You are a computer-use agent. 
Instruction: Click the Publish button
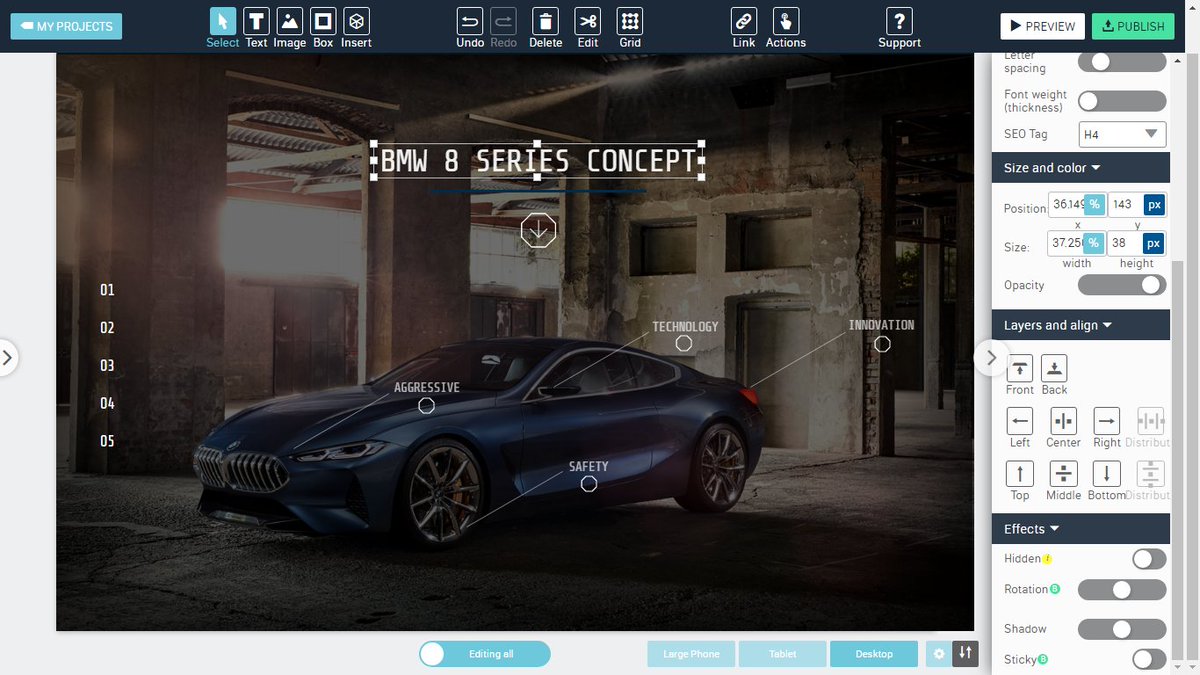[x=1133, y=26]
